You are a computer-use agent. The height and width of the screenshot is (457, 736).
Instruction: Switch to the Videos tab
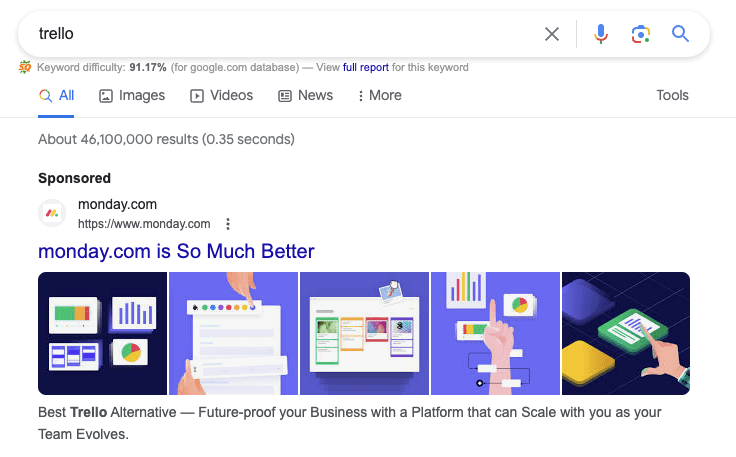tap(221, 96)
